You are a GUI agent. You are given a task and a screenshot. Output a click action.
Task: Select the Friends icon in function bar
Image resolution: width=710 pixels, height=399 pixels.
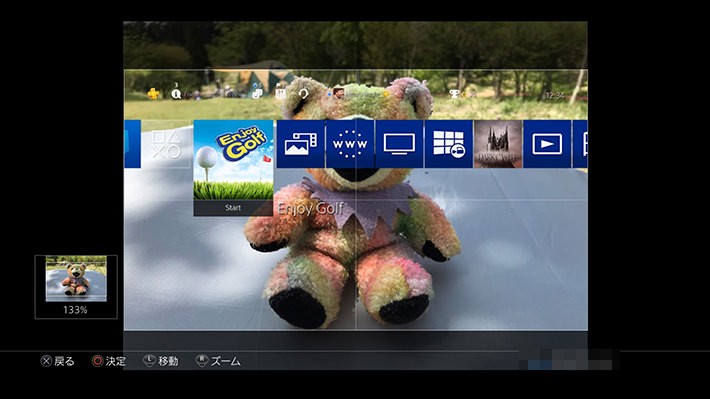(257, 94)
